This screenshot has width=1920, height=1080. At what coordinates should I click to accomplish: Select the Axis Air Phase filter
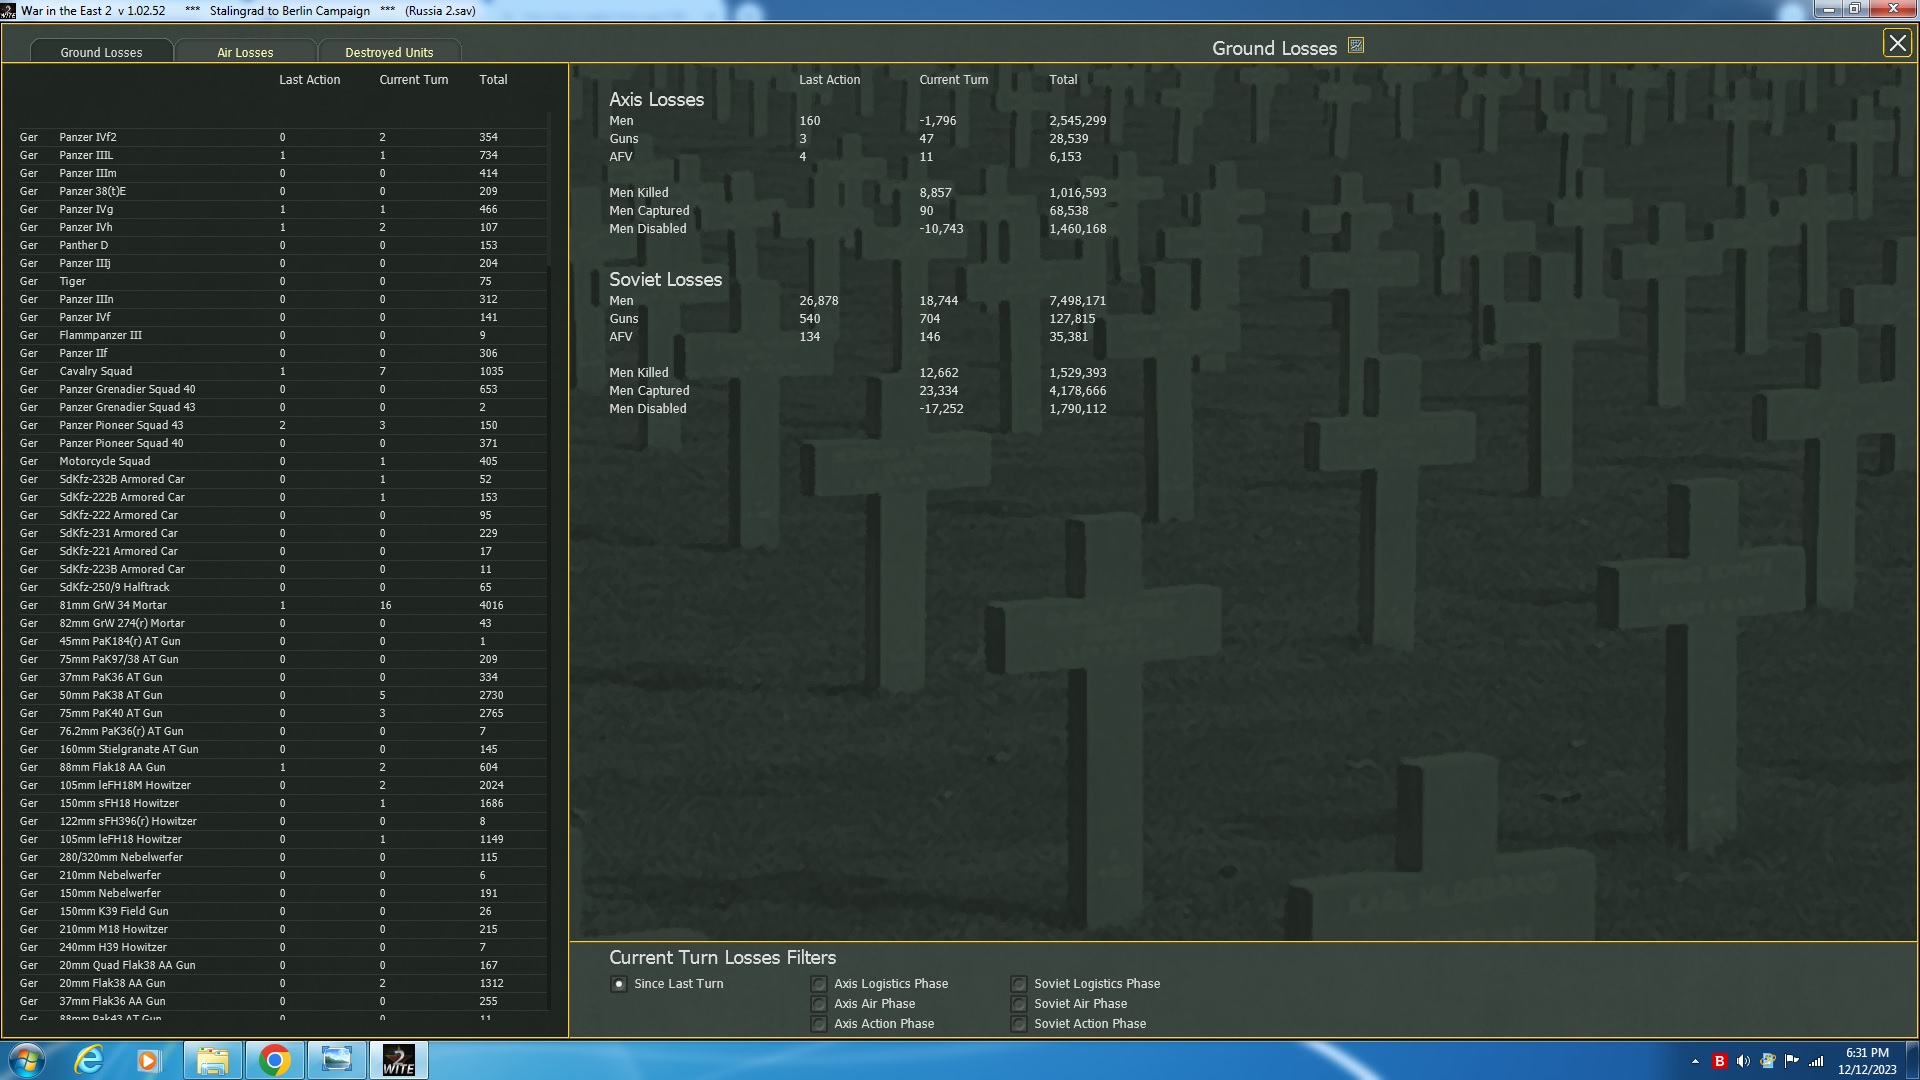819,1004
